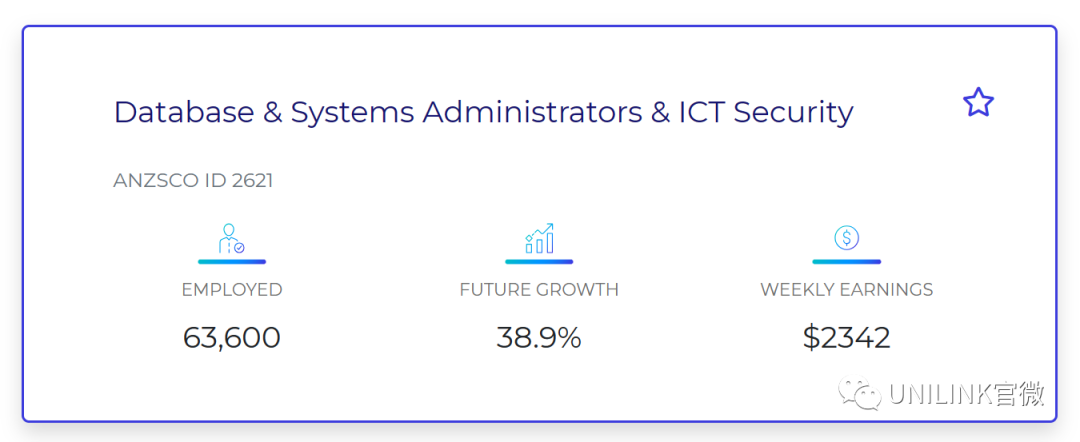
Task: Click the $2342 earnings value
Action: click(847, 338)
